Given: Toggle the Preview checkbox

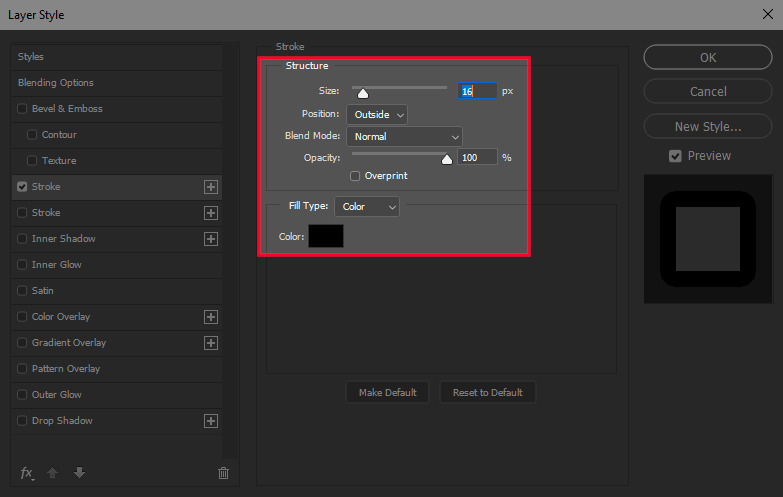Looking at the screenshot, I should click(675, 156).
